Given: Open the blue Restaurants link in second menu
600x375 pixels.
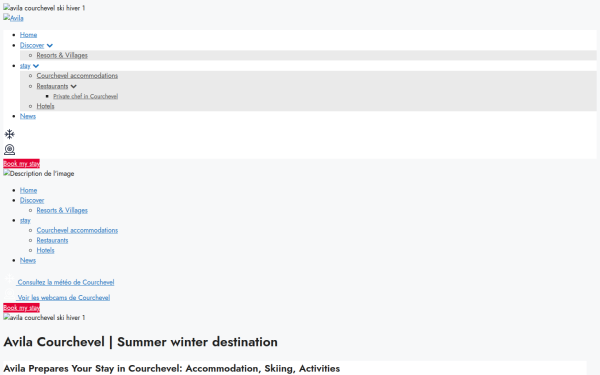Looking at the screenshot, I should (x=52, y=240).
